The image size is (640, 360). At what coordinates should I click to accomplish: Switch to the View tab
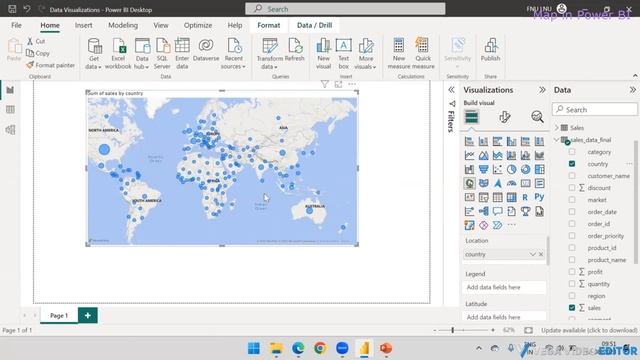coord(161,25)
